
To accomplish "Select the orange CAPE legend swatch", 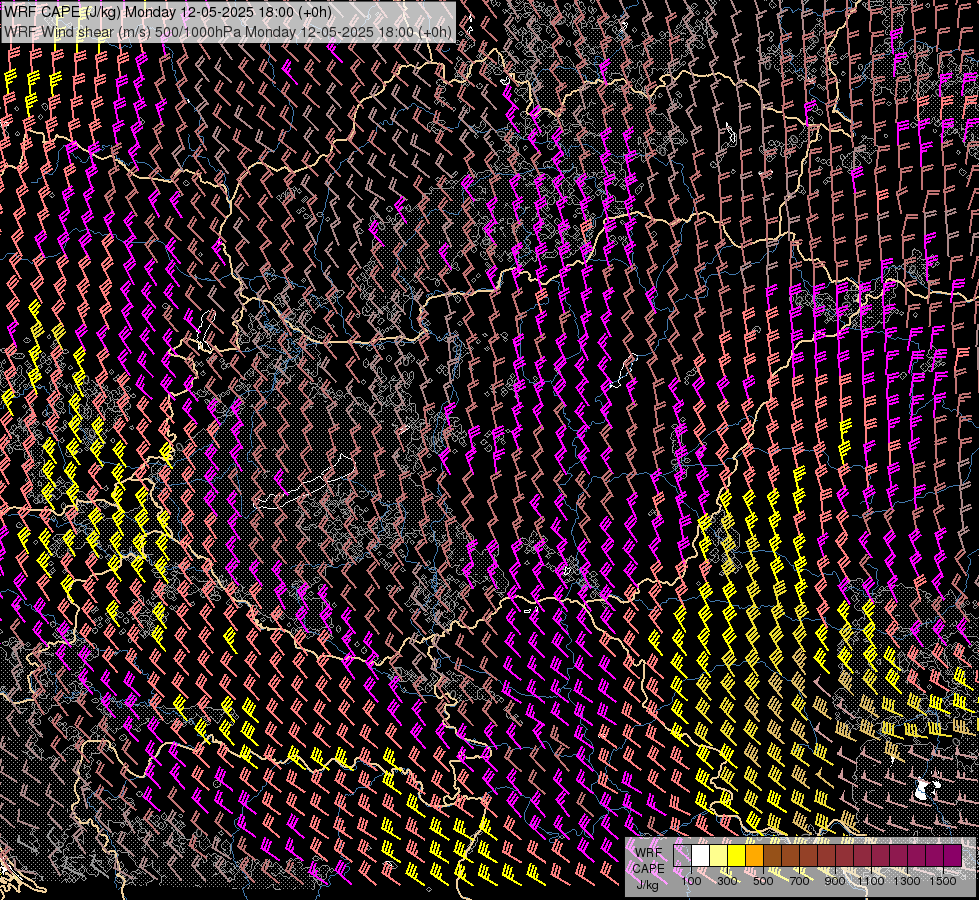I will click(755, 856).
